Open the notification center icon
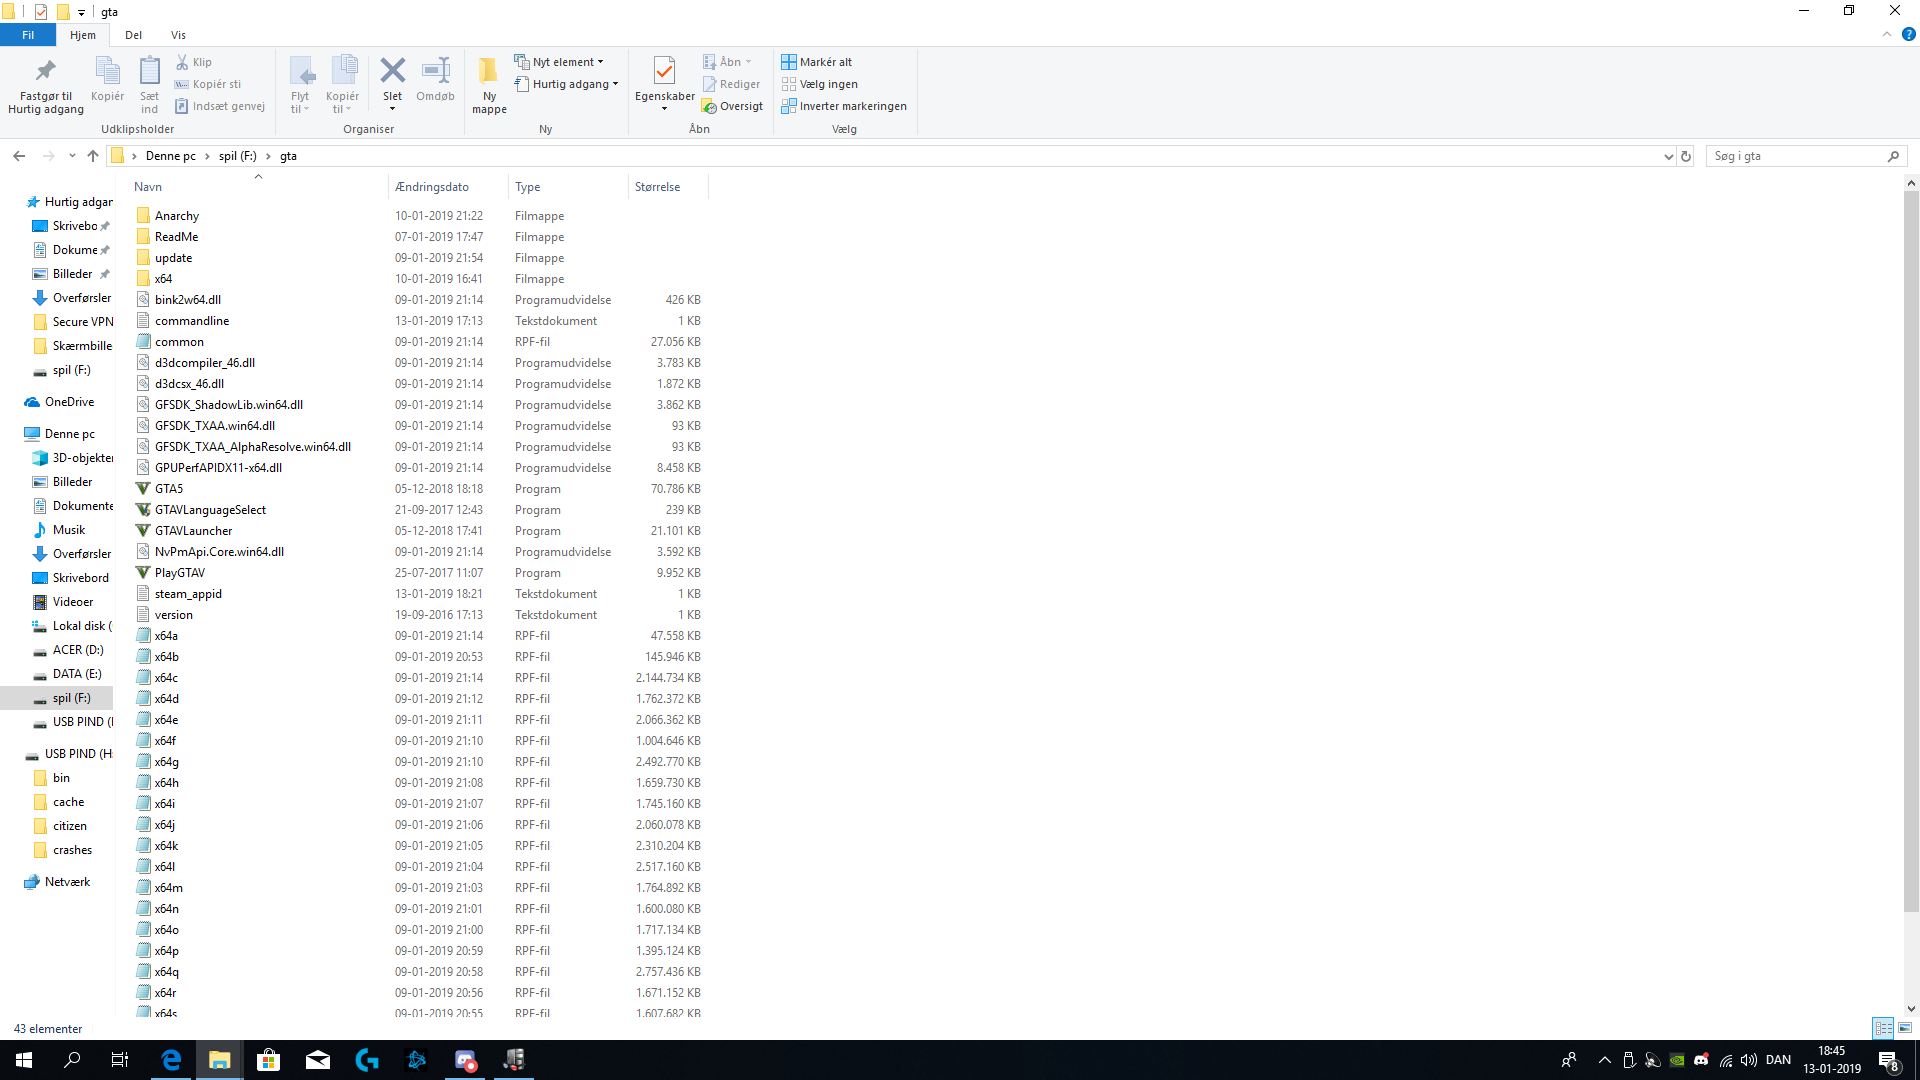 click(1888, 1061)
